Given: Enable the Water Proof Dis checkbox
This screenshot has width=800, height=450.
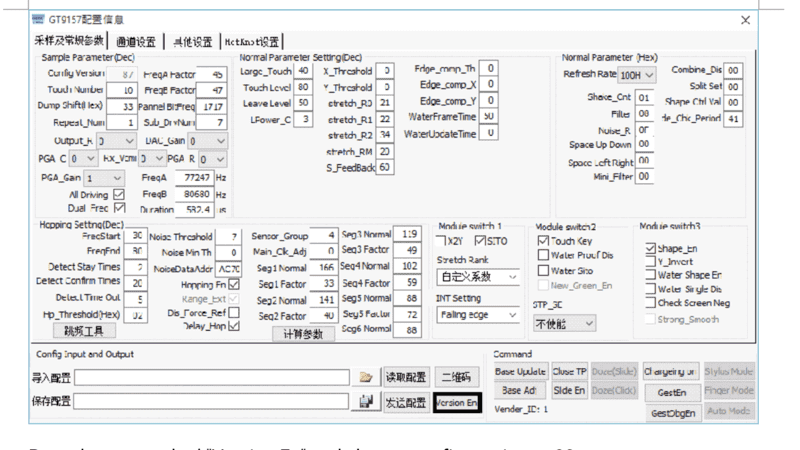Looking at the screenshot, I should click(x=543, y=255).
